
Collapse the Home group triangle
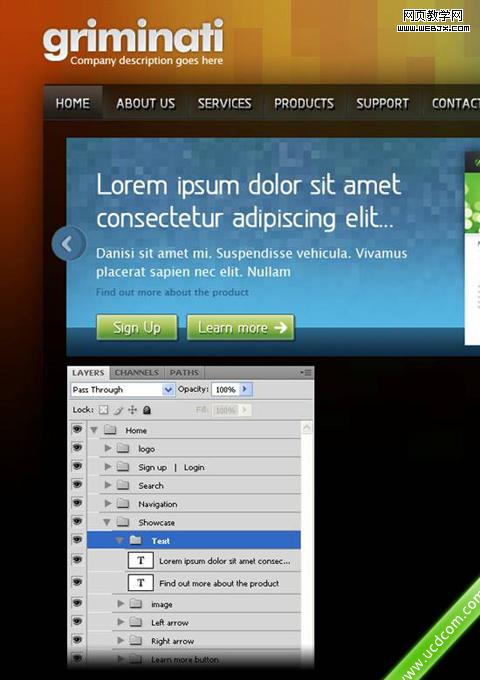[94, 430]
